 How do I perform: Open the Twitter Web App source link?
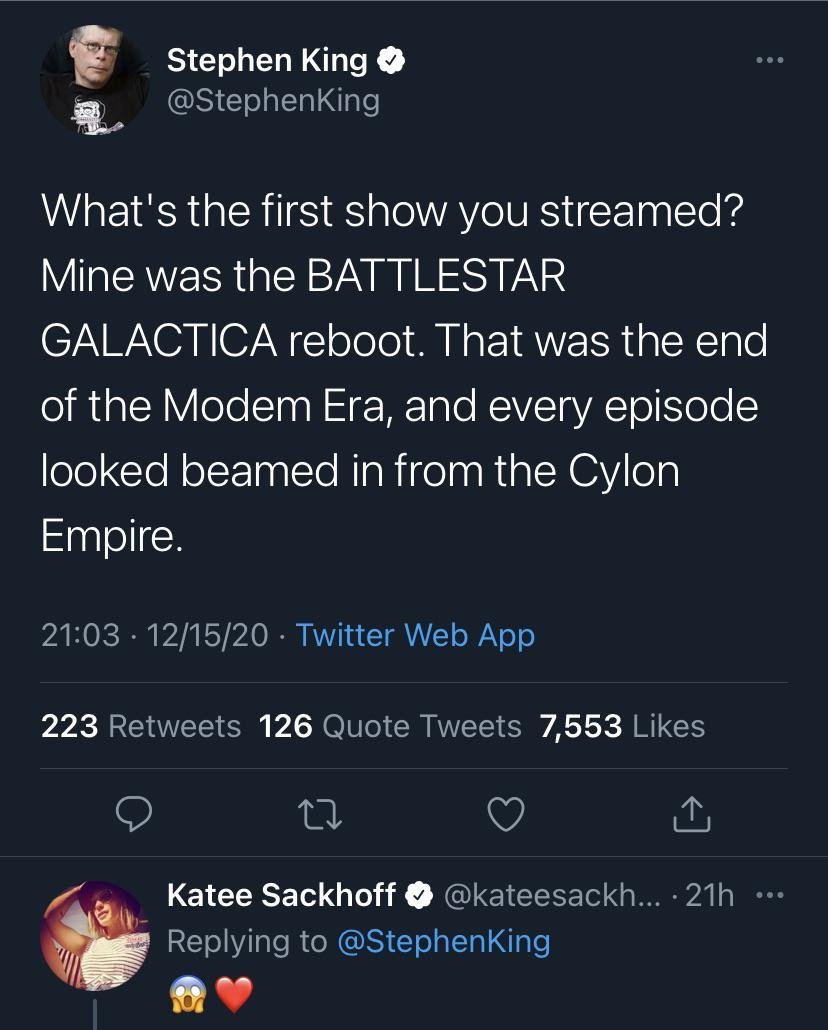coord(415,635)
